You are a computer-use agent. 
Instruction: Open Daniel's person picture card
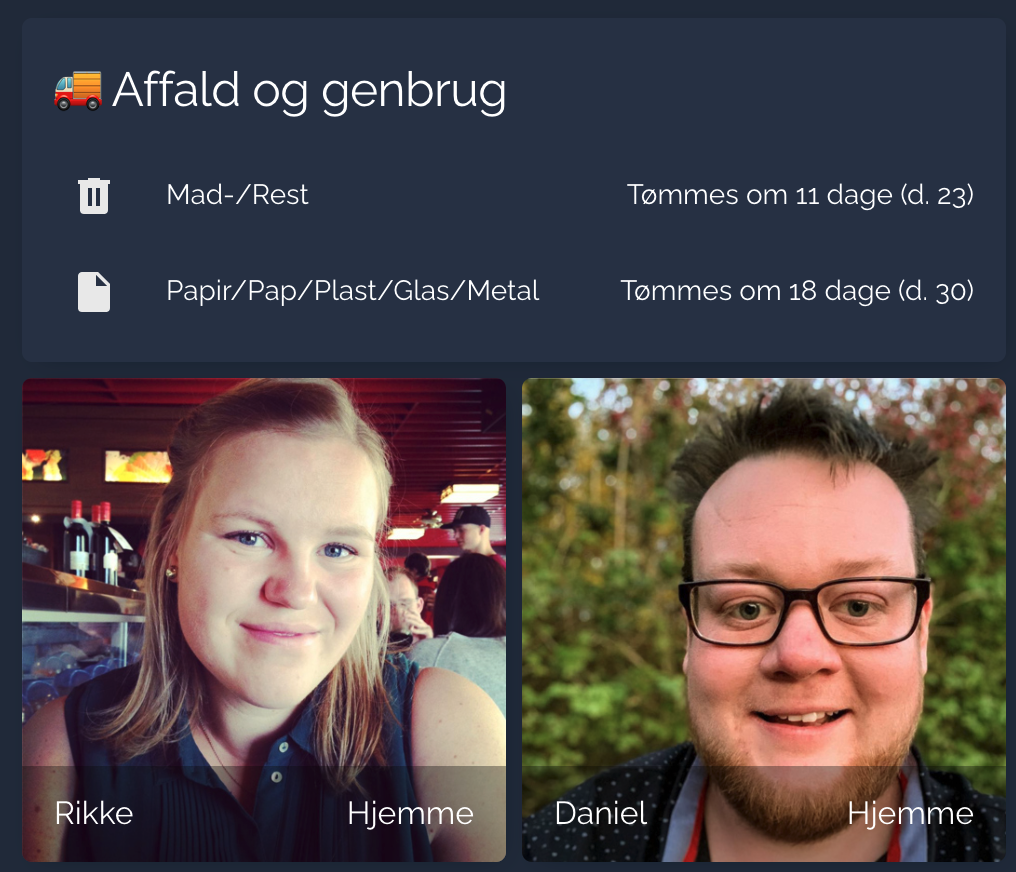pyautogui.click(x=764, y=620)
